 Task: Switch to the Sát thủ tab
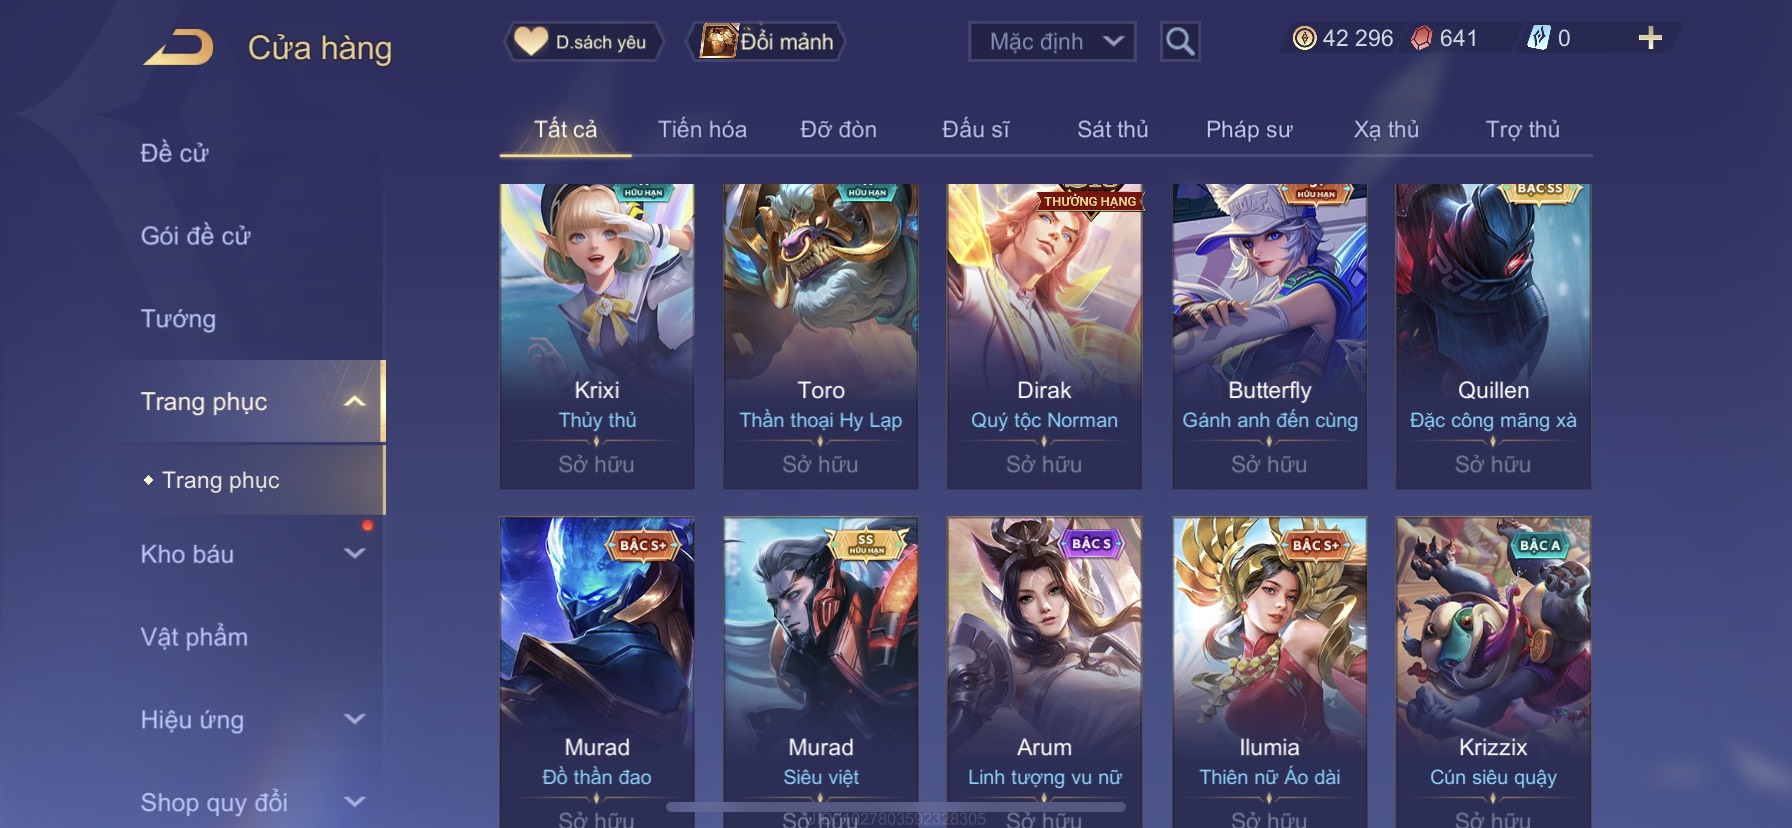(x=1112, y=129)
